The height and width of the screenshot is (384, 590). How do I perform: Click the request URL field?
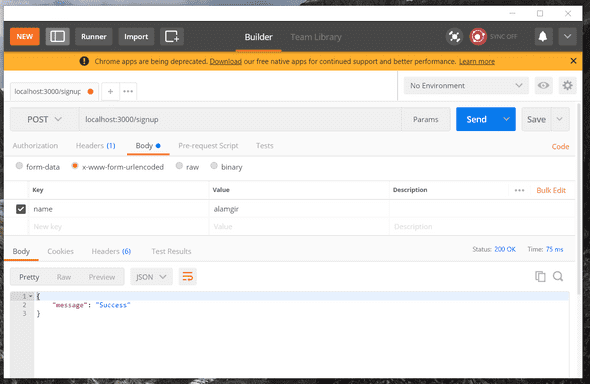[x=240, y=119]
